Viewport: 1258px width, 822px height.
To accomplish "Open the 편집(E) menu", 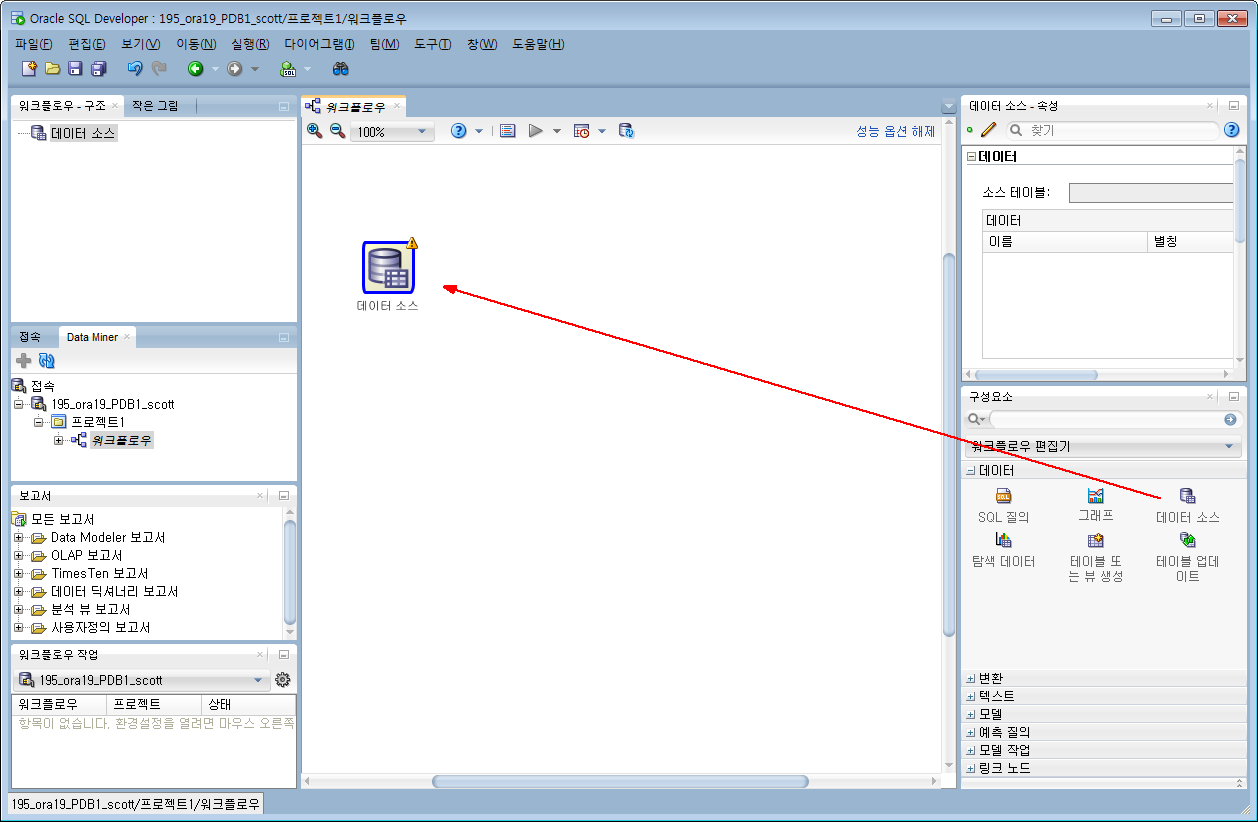I will click(87, 44).
